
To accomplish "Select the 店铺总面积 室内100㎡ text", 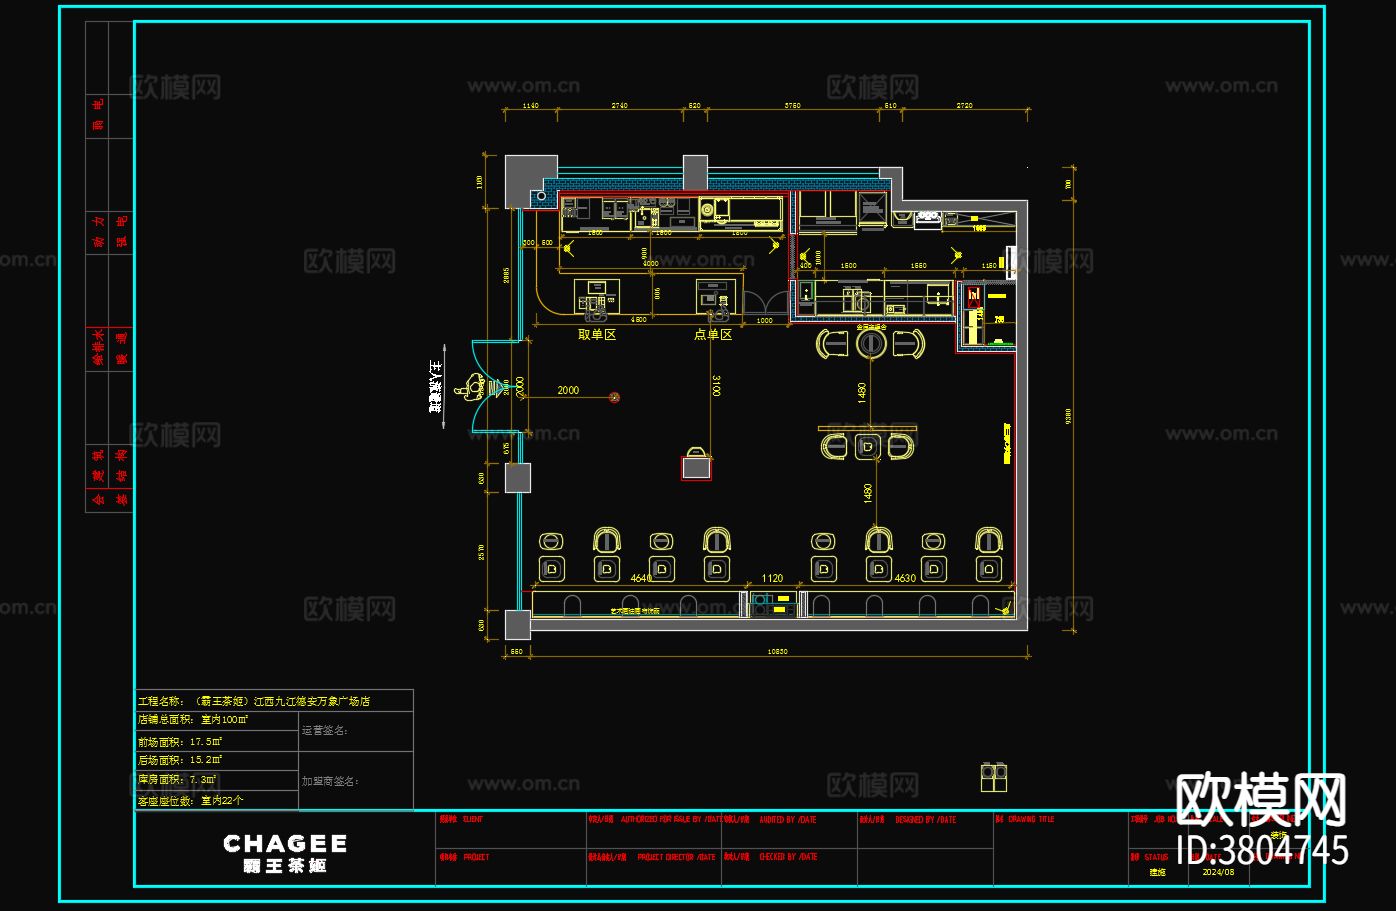I will (193, 719).
